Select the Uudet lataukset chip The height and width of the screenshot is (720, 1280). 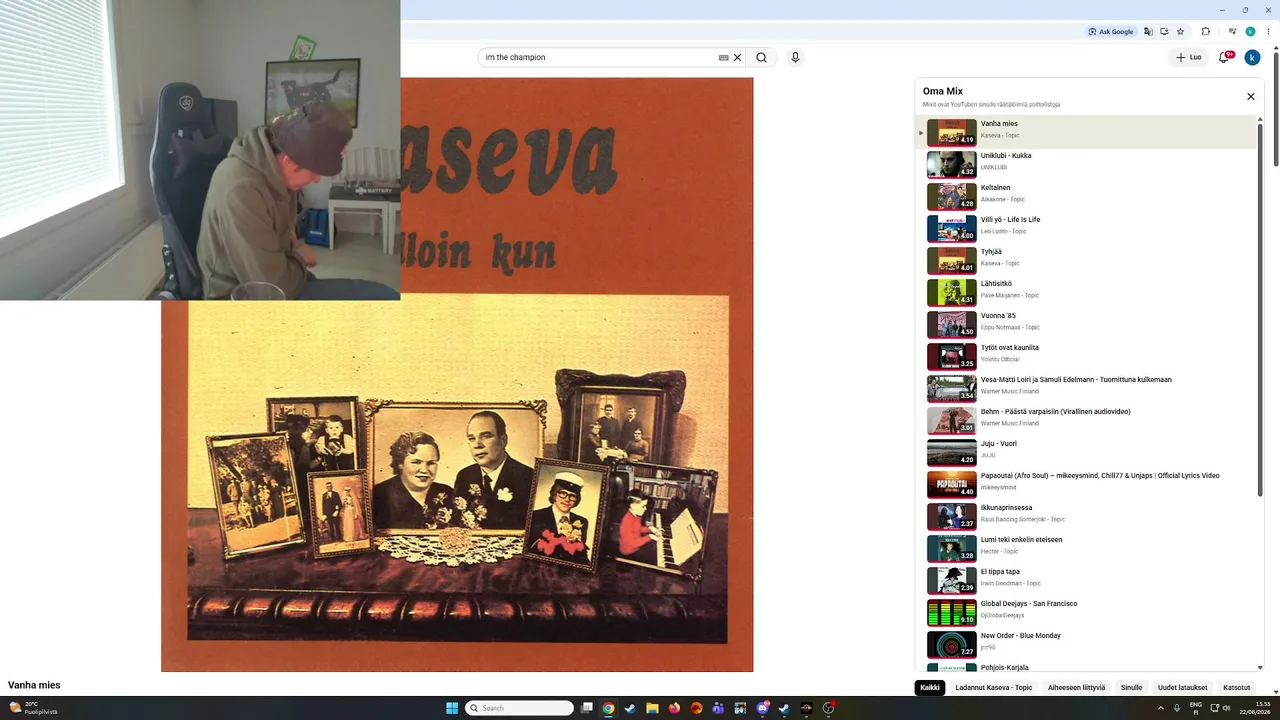click(x=1183, y=688)
